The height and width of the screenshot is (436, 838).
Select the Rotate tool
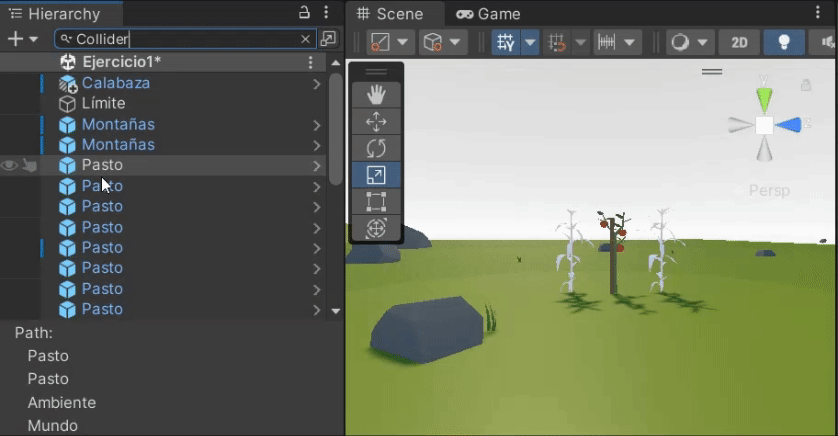point(376,148)
